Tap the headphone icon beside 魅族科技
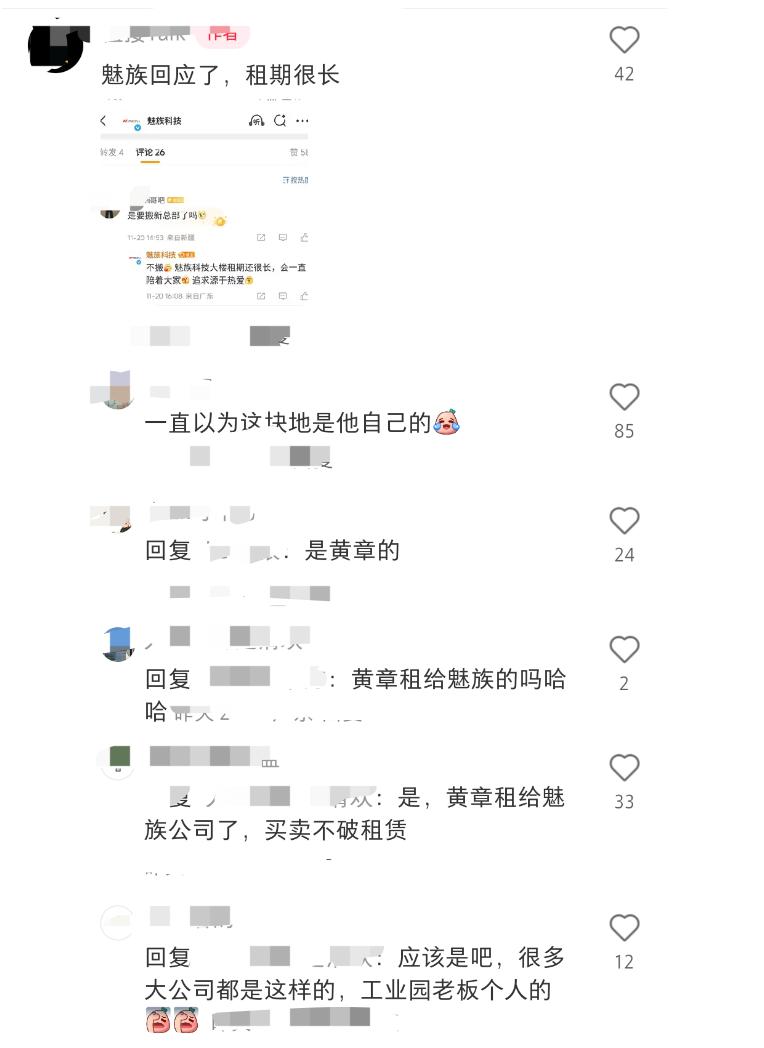The image size is (764, 1048). 256,120
